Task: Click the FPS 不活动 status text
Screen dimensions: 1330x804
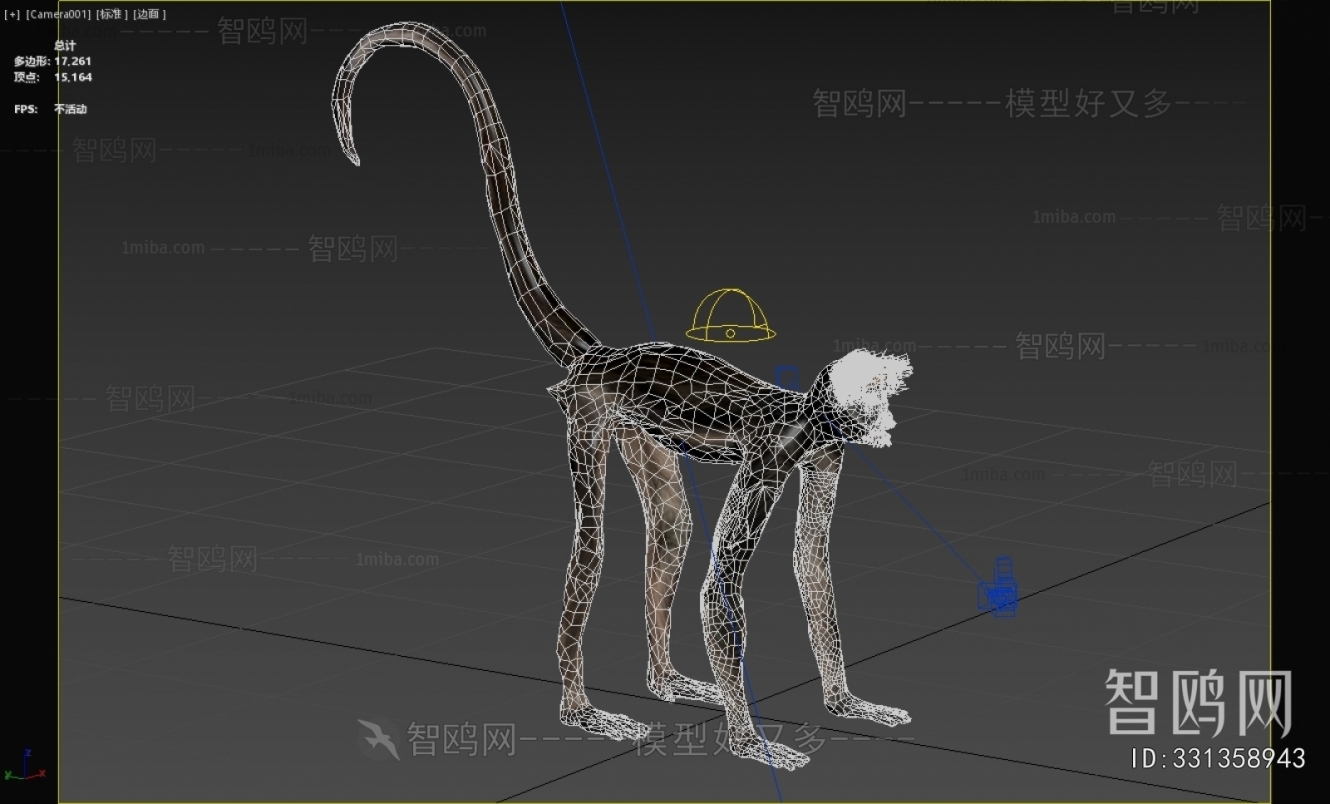Action: point(48,109)
